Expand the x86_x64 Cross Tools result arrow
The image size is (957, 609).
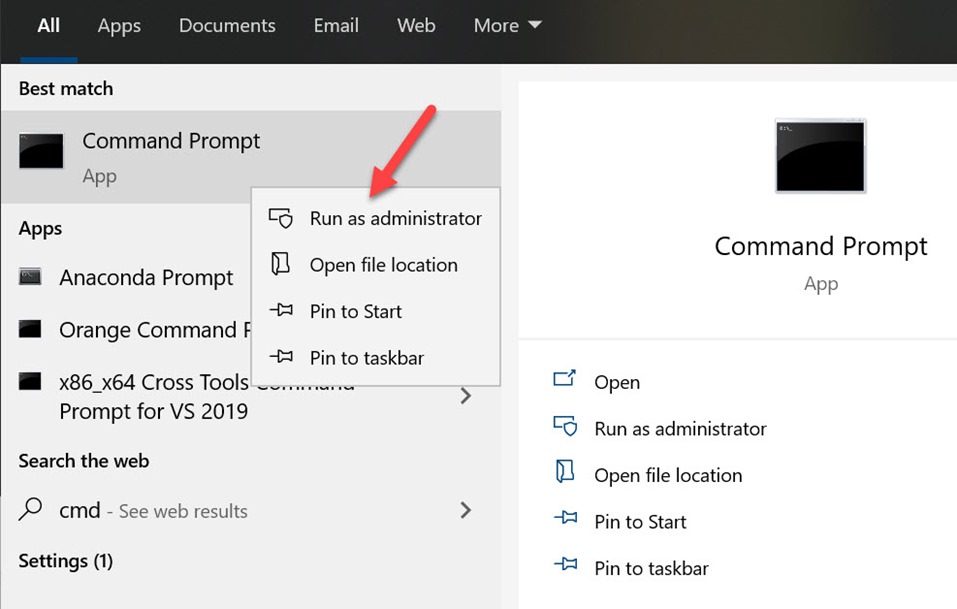(465, 396)
